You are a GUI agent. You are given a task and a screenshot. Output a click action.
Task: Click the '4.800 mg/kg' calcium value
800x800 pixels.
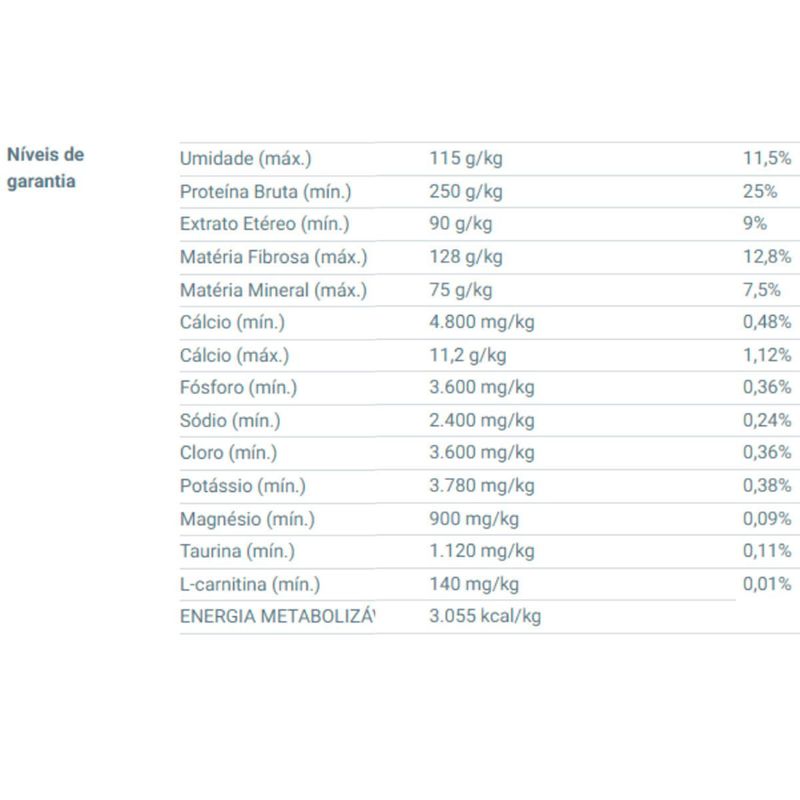click(x=481, y=322)
